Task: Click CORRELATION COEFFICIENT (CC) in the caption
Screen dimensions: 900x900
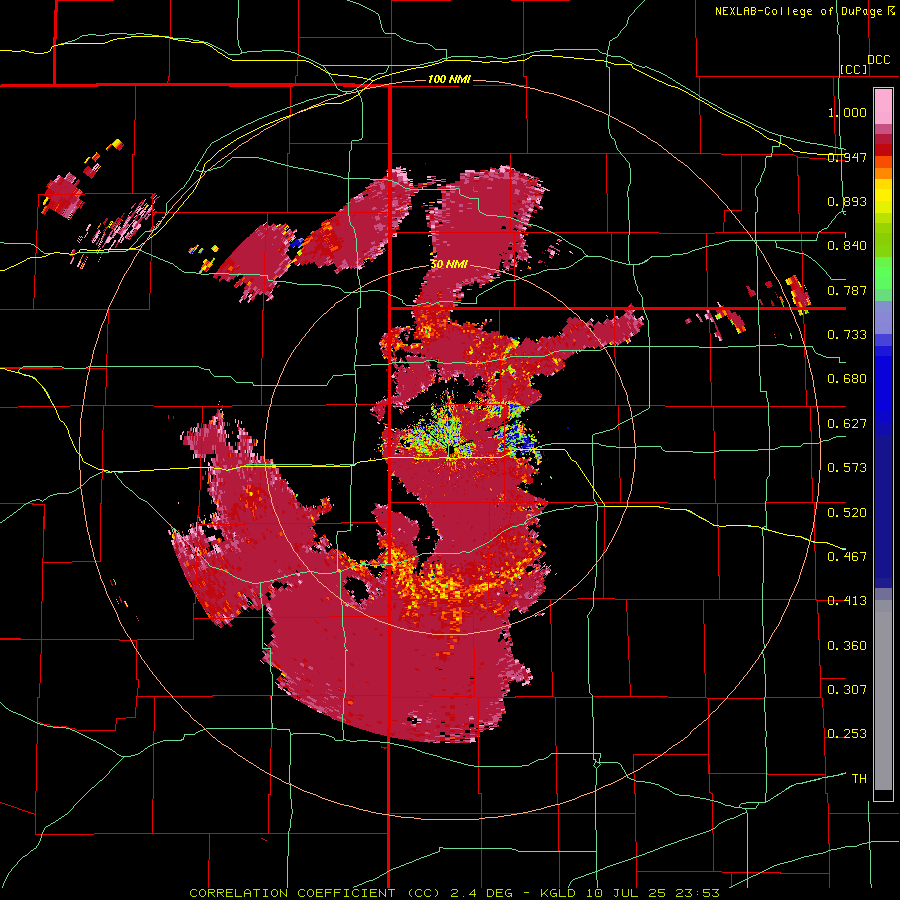Action: click(315, 893)
